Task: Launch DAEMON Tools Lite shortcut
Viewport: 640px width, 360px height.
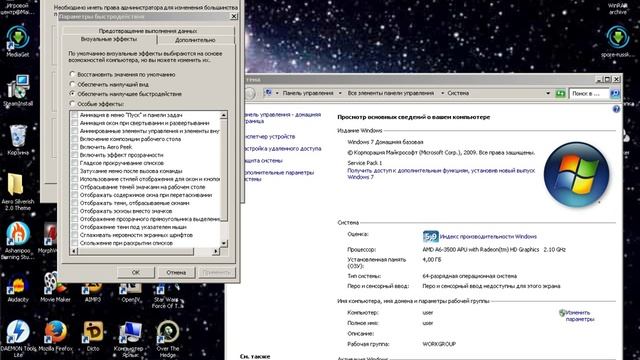Action: point(18,339)
